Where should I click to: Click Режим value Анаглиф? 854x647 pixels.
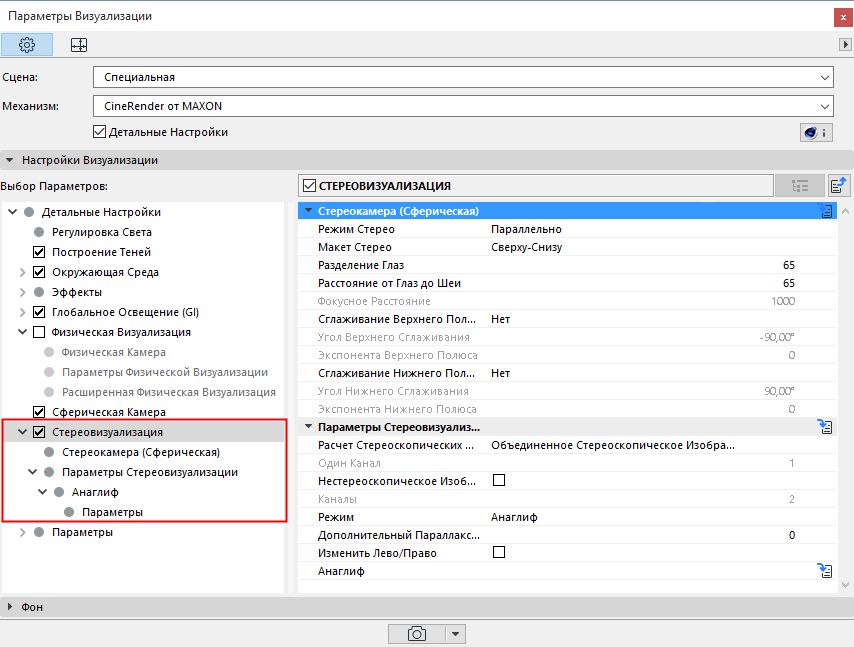(514, 517)
